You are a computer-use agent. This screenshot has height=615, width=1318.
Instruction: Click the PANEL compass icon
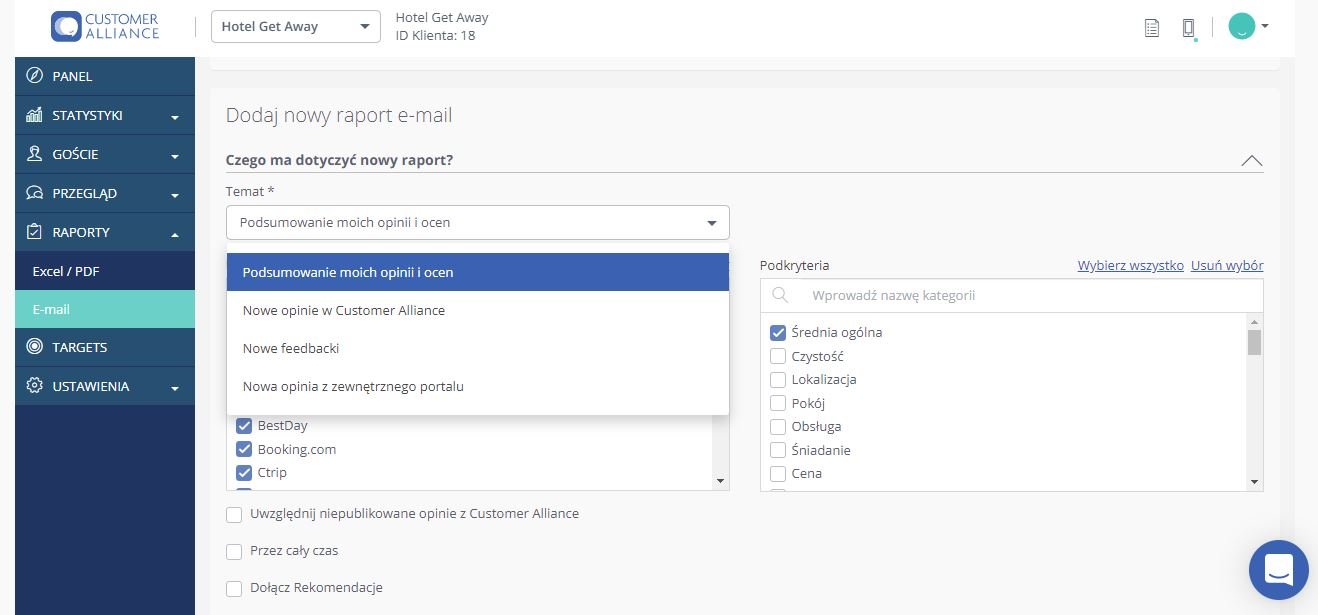pos(35,76)
